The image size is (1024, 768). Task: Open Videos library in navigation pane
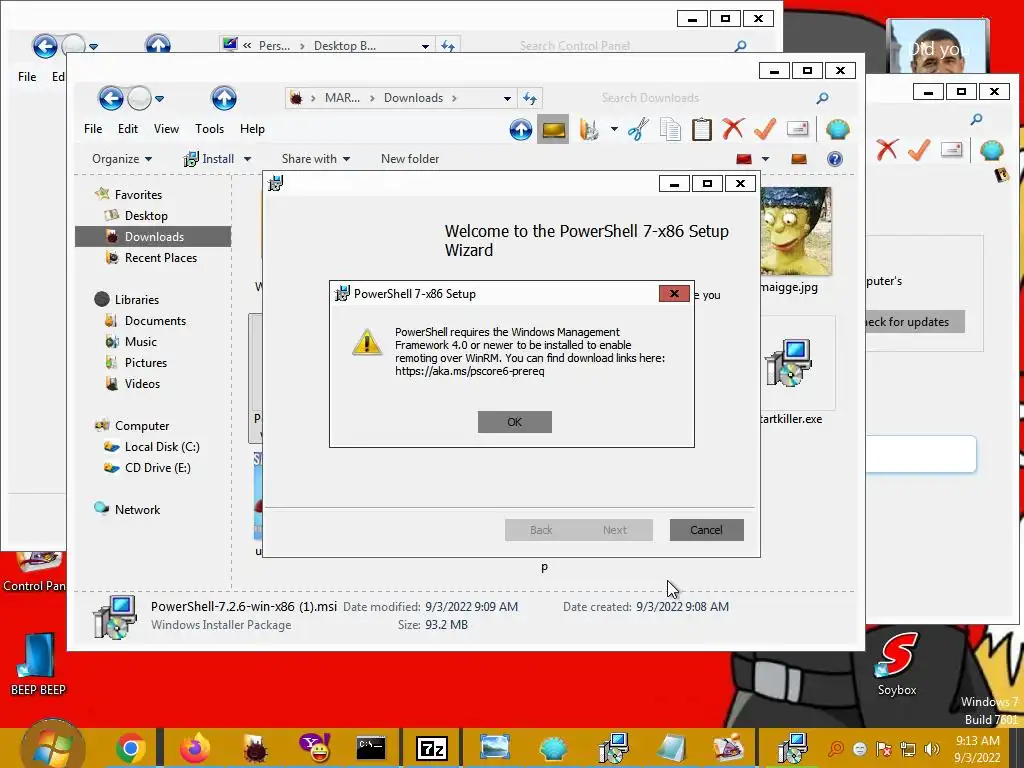click(142, 383)
